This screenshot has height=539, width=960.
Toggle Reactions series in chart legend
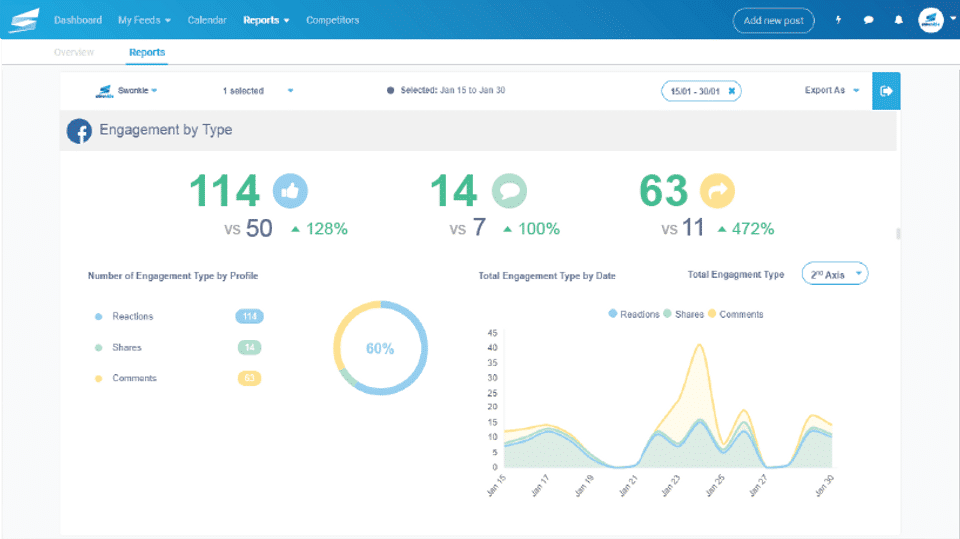pos(634,314)
